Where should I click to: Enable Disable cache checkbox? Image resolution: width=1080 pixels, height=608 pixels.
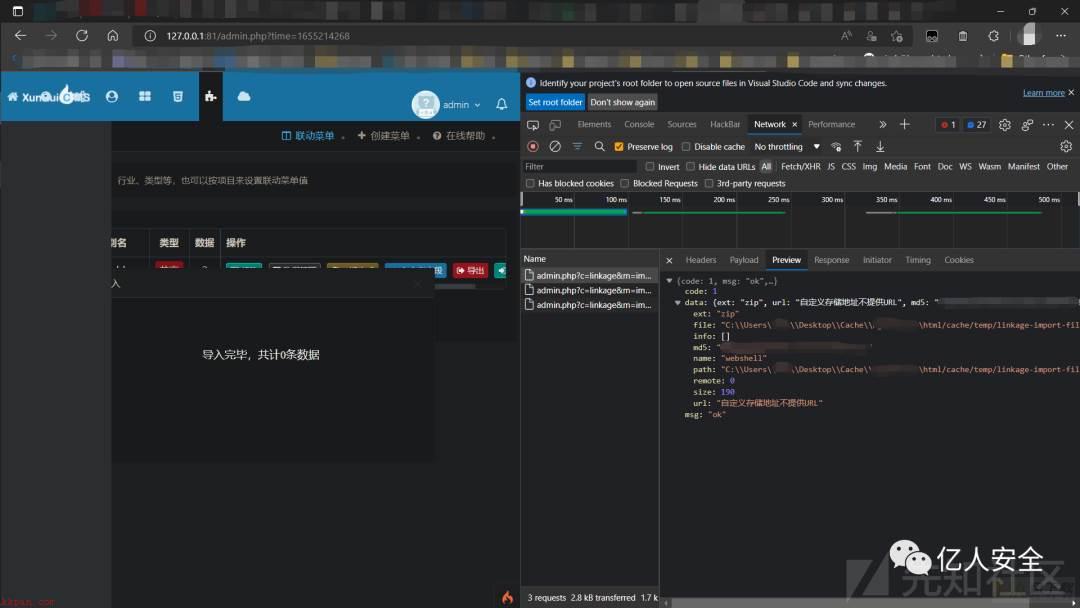pyautogui.click(x=686, y=147)
